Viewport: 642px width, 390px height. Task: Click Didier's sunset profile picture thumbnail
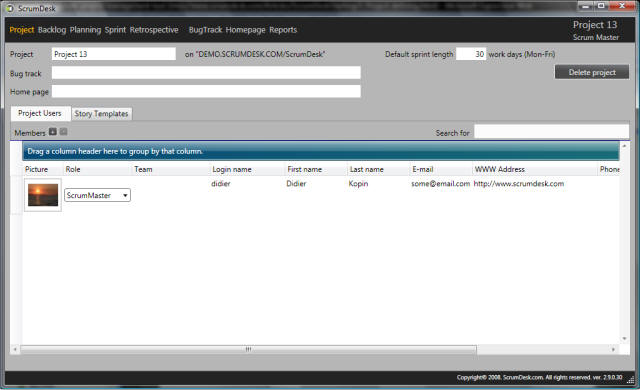pos(43,195)
